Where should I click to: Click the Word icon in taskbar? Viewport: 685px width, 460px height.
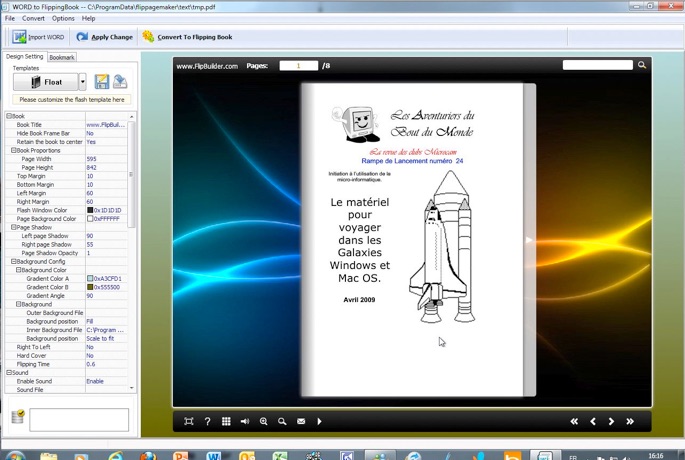pos(213,456)
